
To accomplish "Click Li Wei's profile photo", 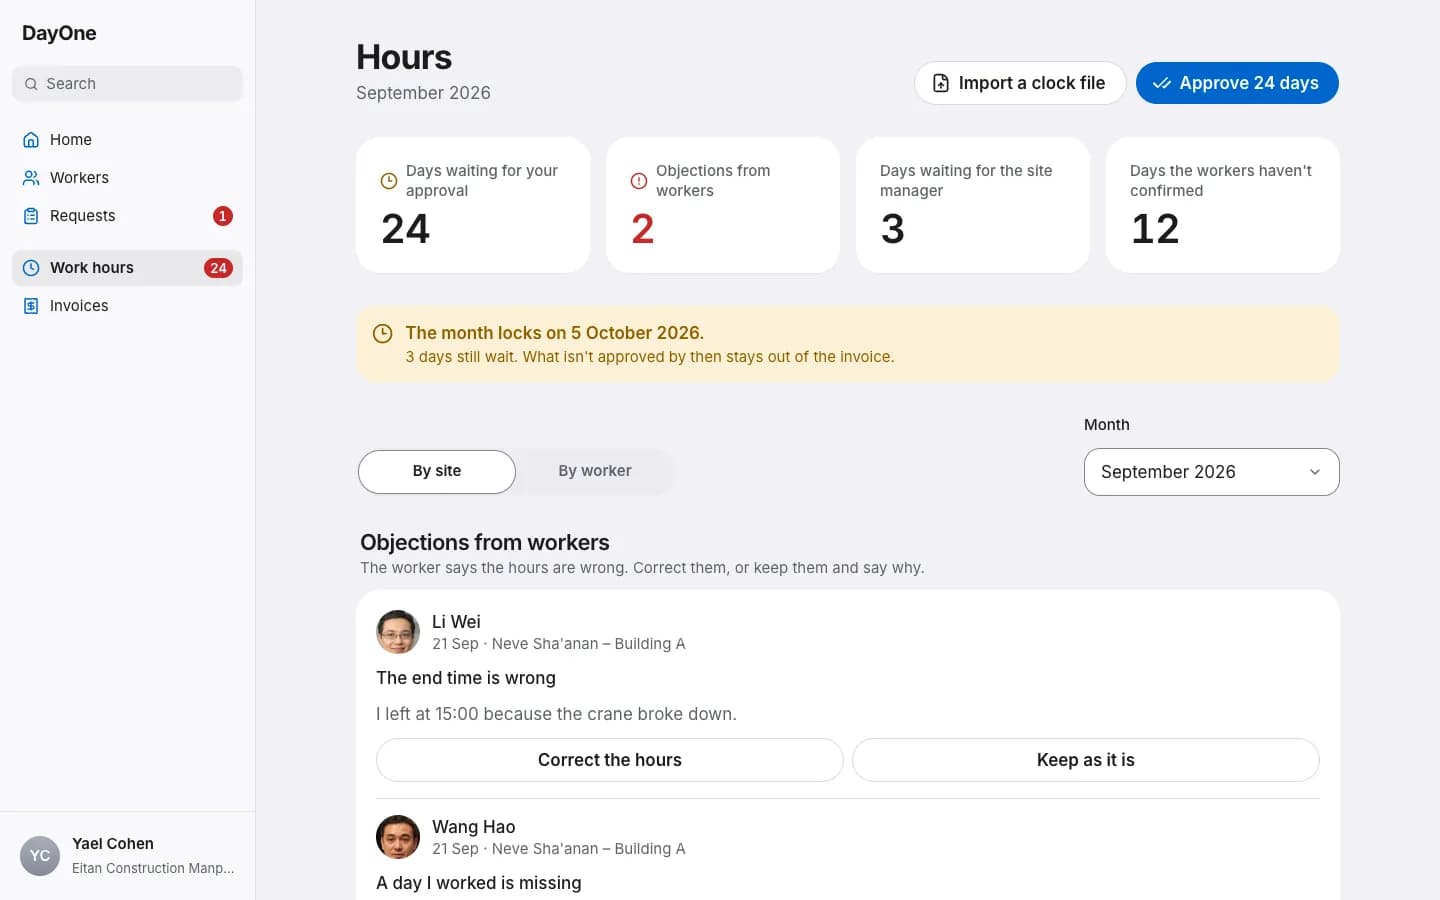I will (398, 632).
